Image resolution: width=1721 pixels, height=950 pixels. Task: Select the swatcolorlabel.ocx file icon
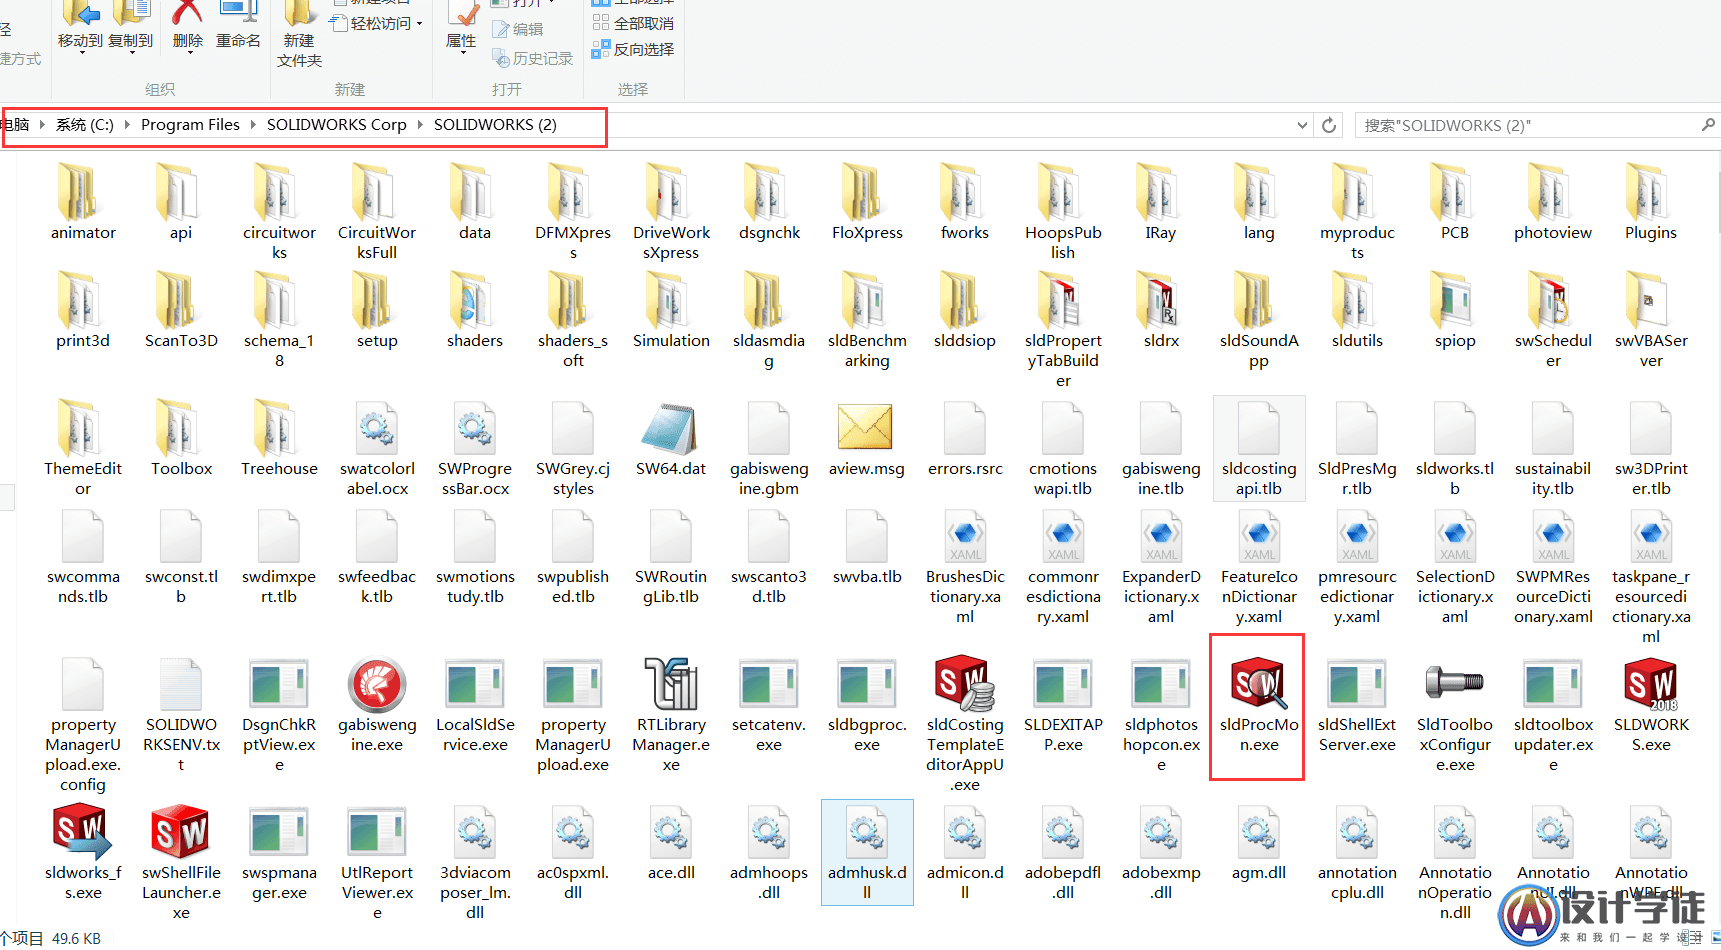tap(376, 428)
